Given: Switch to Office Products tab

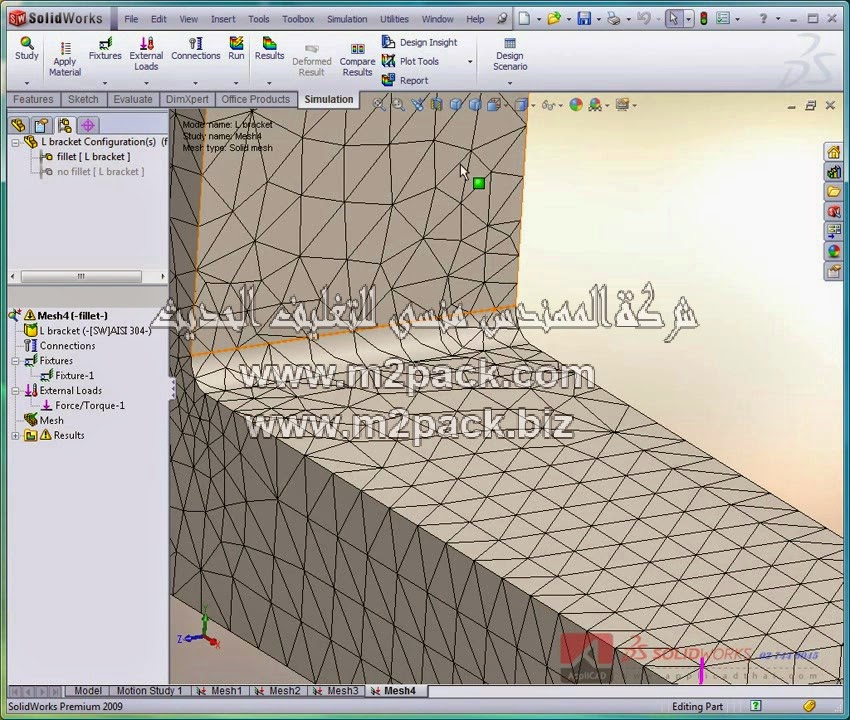Looking at the screenshot, I should coord(255,99).
